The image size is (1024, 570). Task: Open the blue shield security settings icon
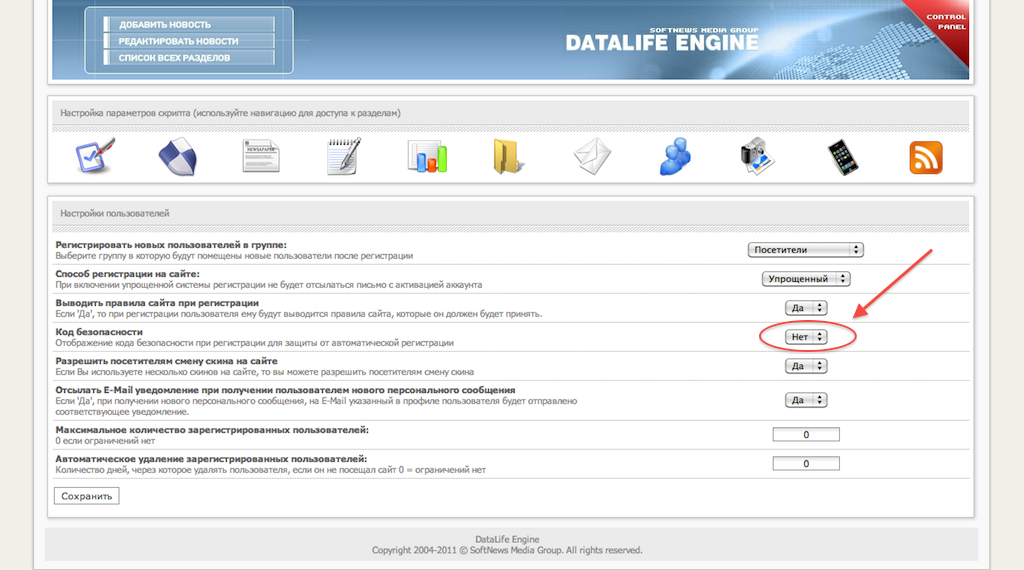pos(178,157)
